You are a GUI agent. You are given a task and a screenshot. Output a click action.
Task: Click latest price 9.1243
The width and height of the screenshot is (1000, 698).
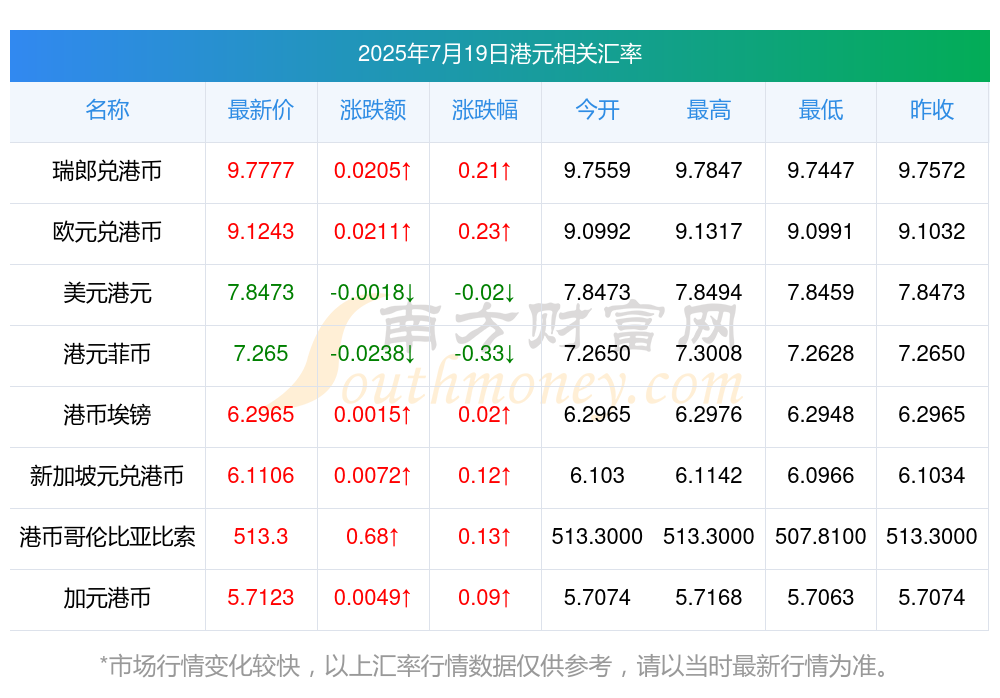tap(260, 232)
